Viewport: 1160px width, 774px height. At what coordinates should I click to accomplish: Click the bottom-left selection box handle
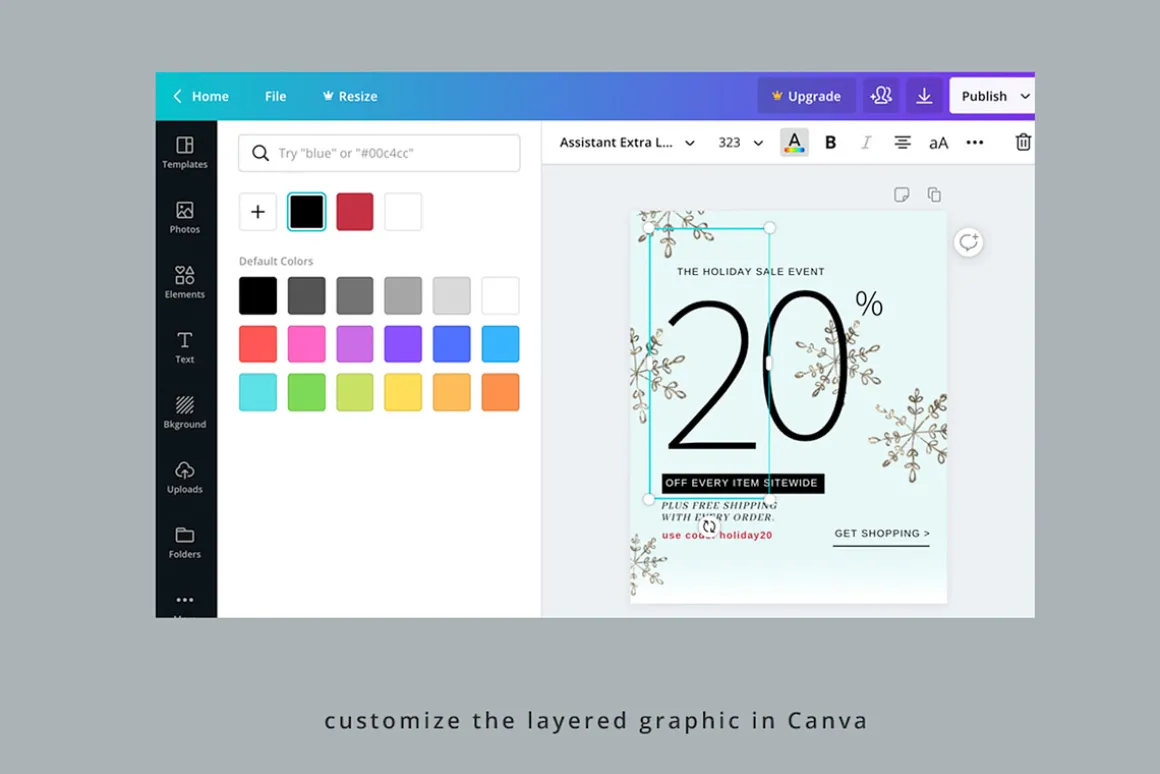click(x=649, y=499)
